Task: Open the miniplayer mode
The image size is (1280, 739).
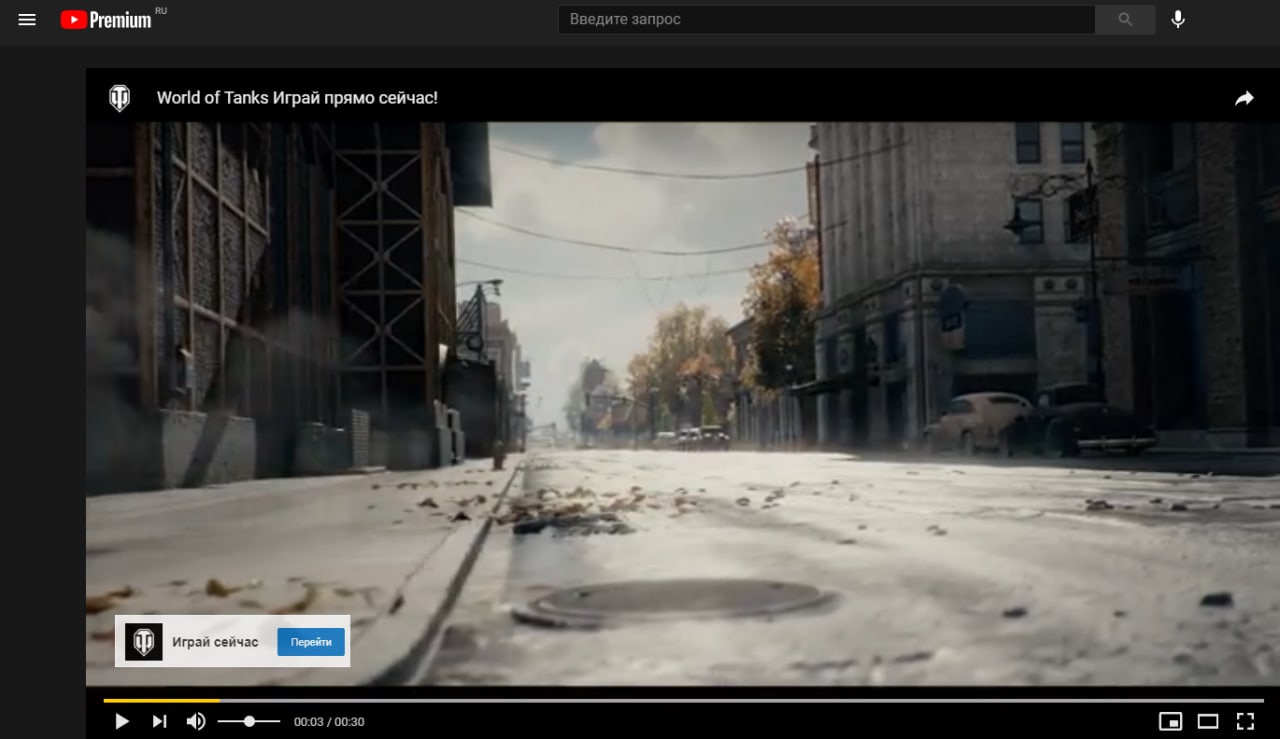Action: (1170, 721)
